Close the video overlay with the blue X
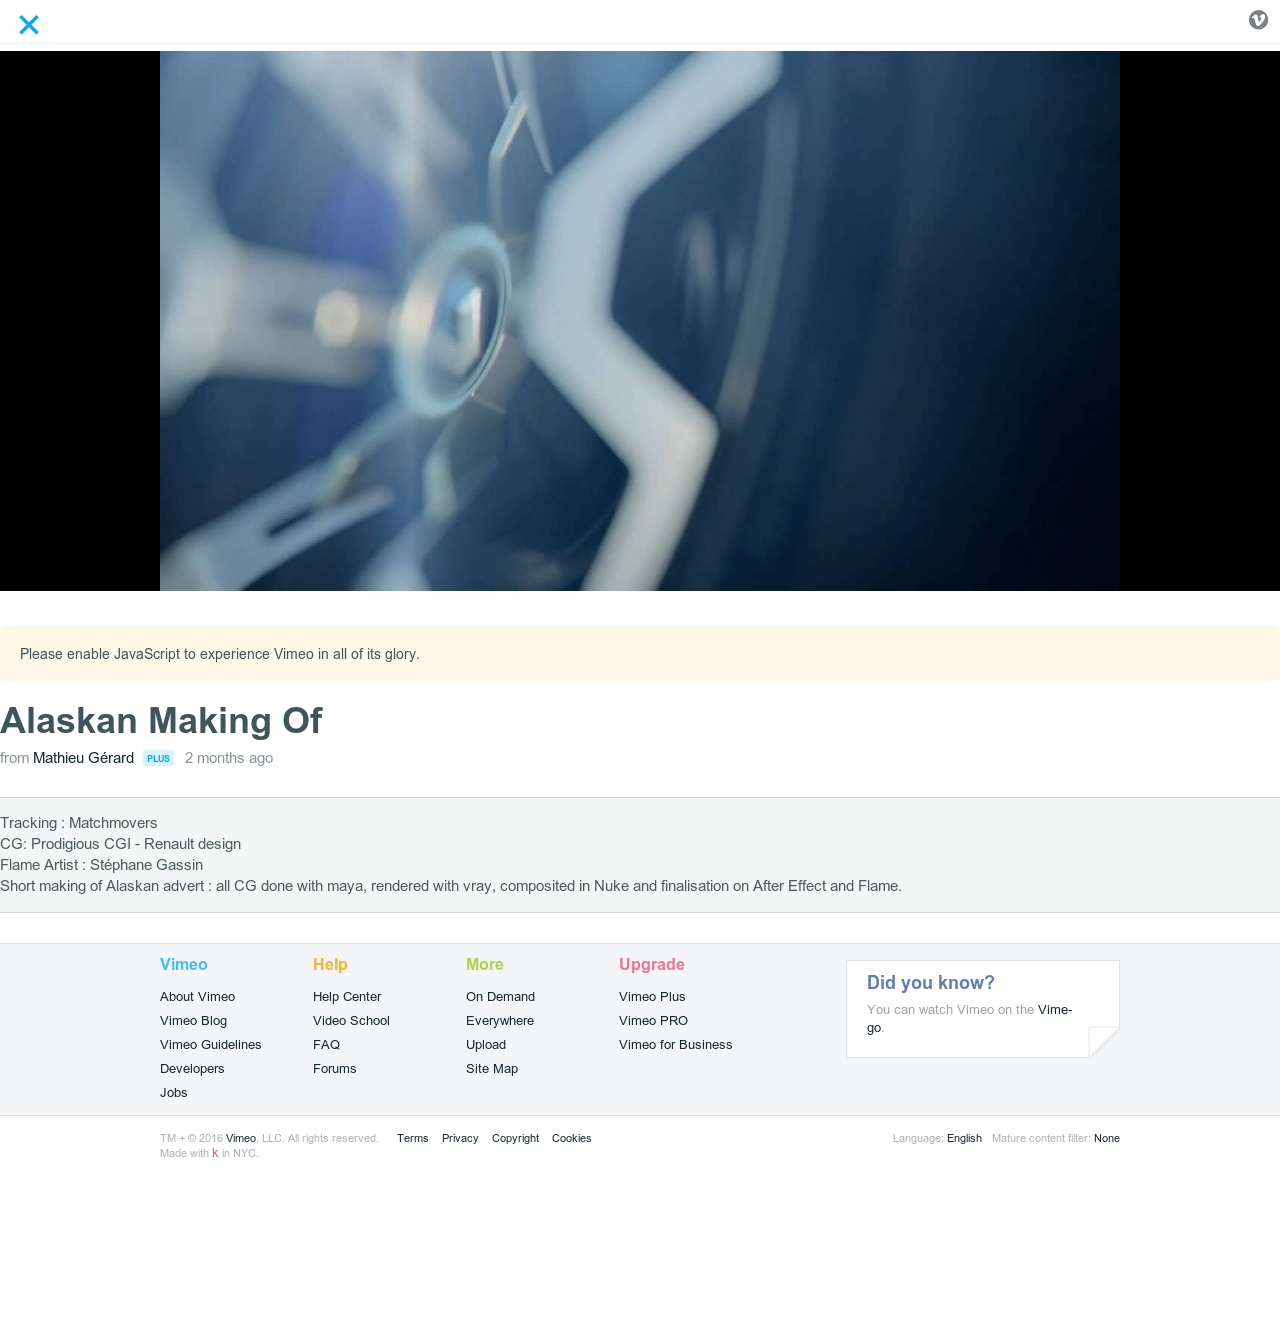Image resolution: width=1280 pixels, height=1319 pixels. coord(29,25)
